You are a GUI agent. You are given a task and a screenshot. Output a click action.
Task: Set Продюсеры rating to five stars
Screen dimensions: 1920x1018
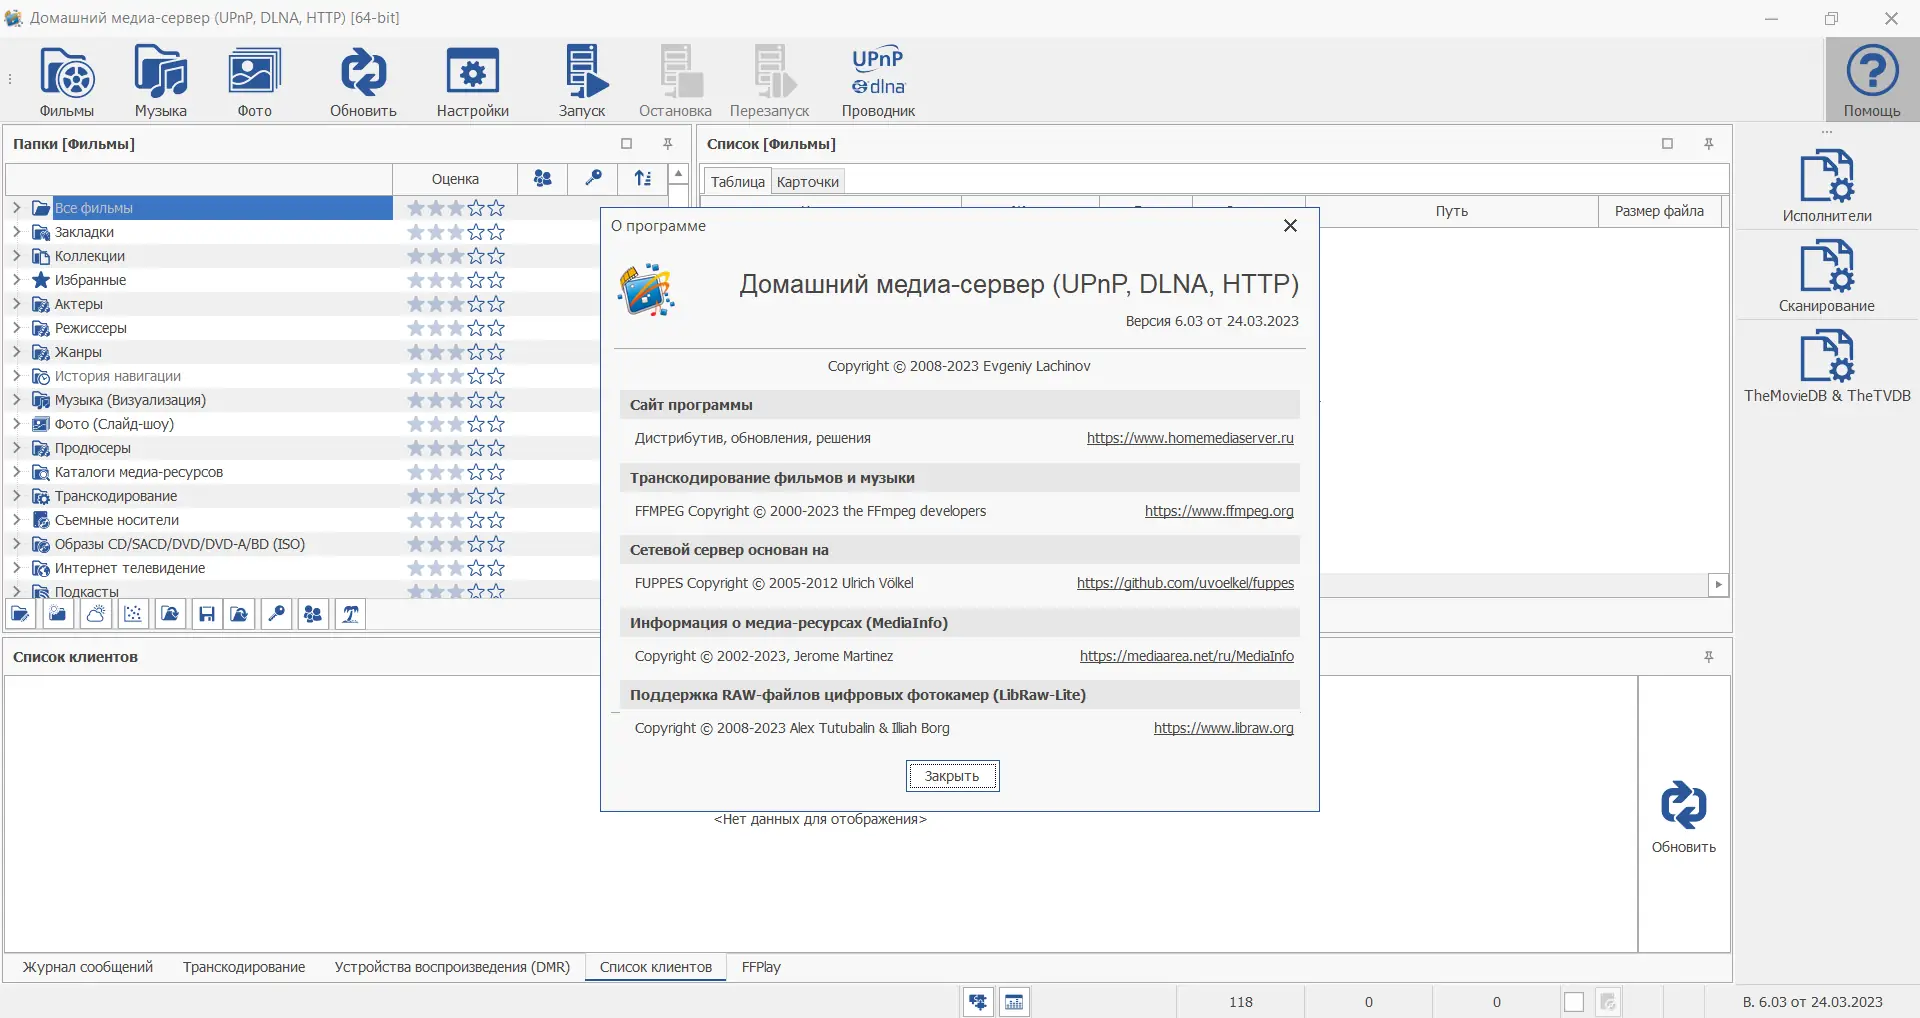[496, 448]
